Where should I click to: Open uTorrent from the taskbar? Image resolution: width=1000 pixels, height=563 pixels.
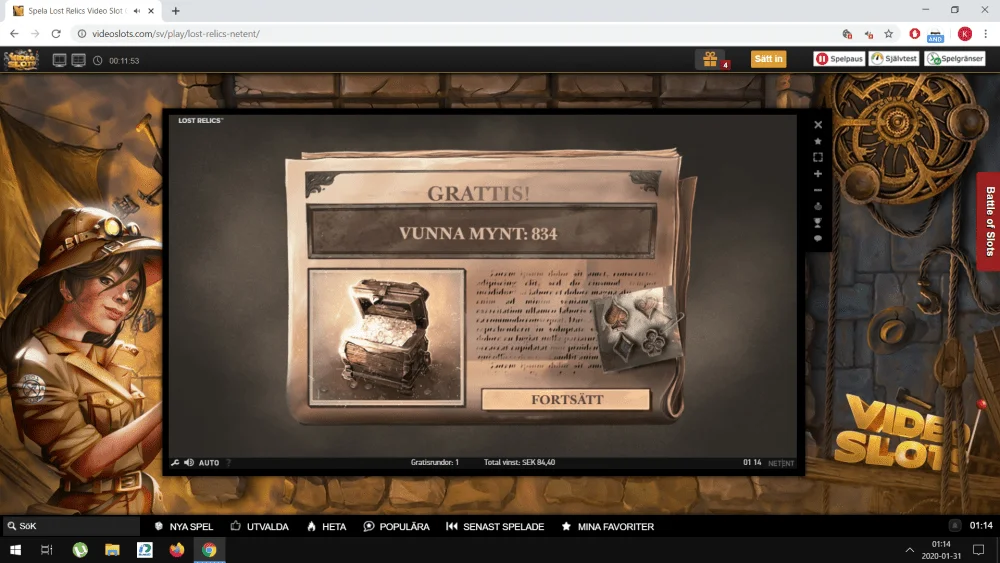coord(80,550)
